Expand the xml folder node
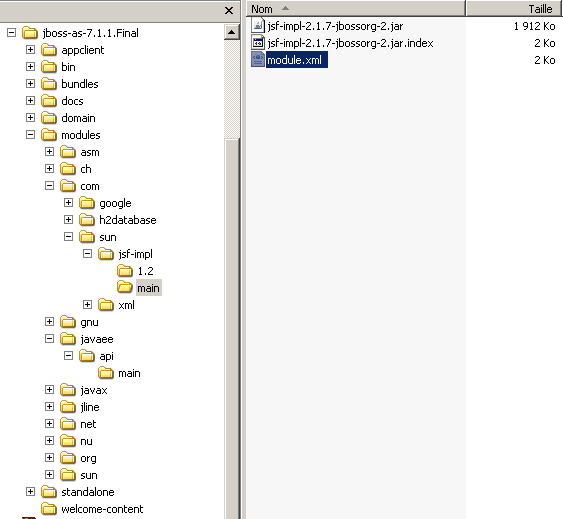This screenshot has width=563, height=519. point(88,305)
